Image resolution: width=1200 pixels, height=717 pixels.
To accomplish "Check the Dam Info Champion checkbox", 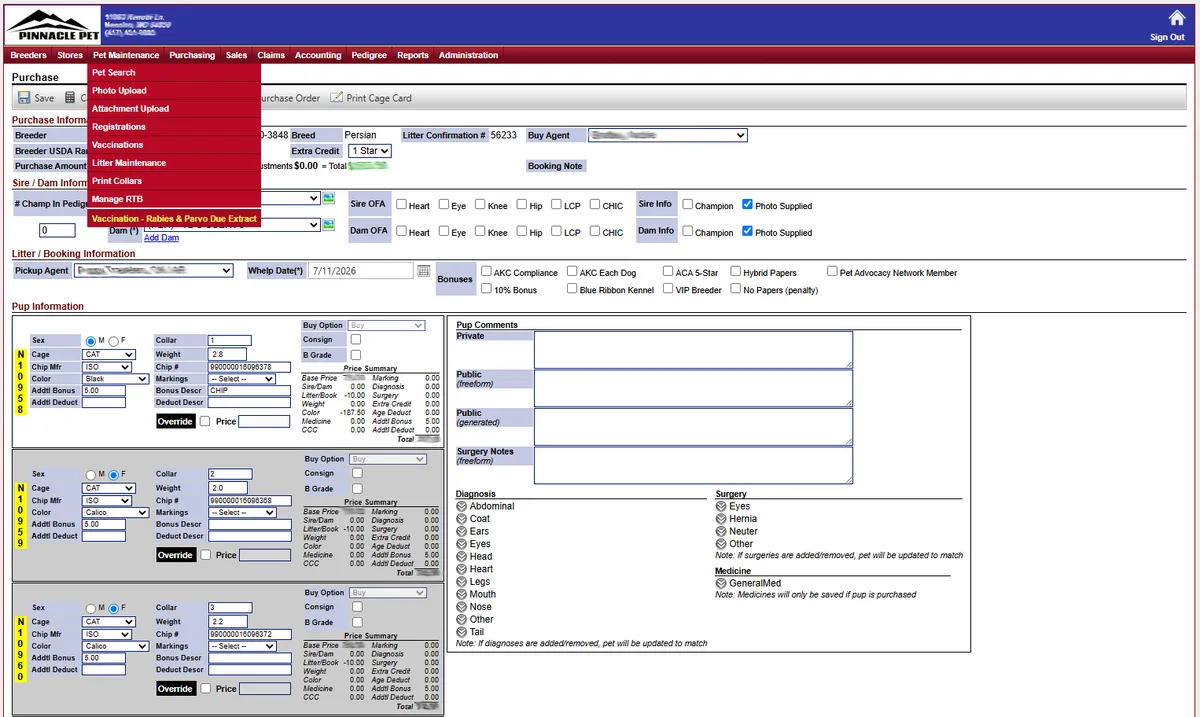I will click(687, 231).
